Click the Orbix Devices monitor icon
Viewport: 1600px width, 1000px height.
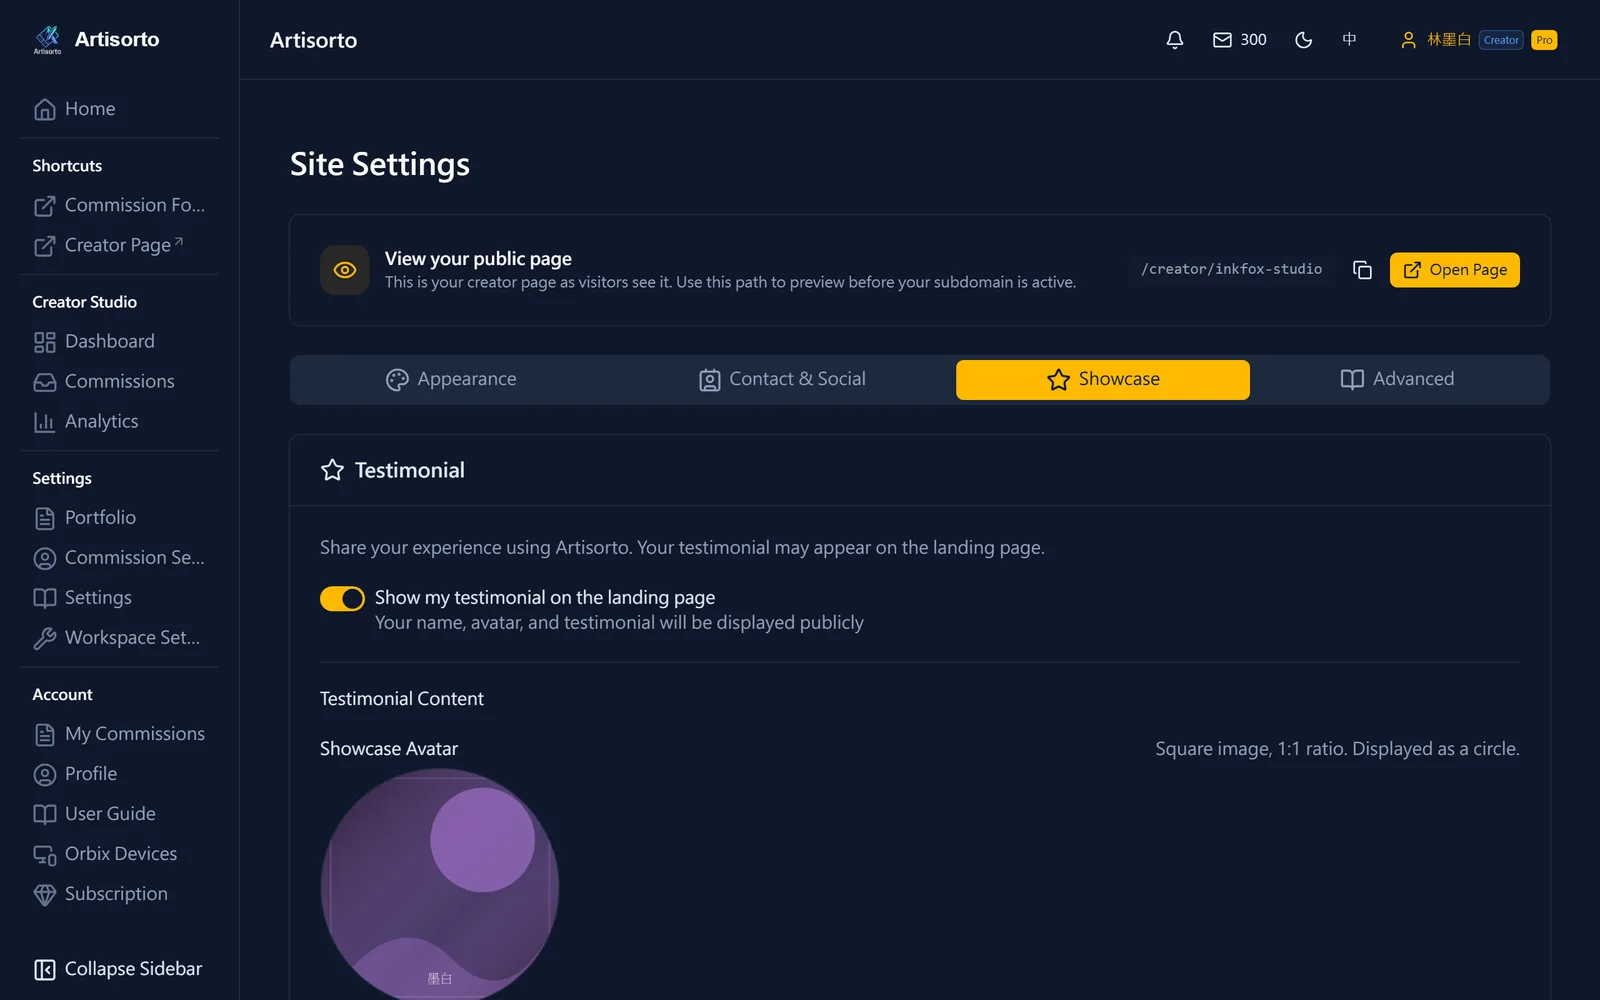coord(45,855)
